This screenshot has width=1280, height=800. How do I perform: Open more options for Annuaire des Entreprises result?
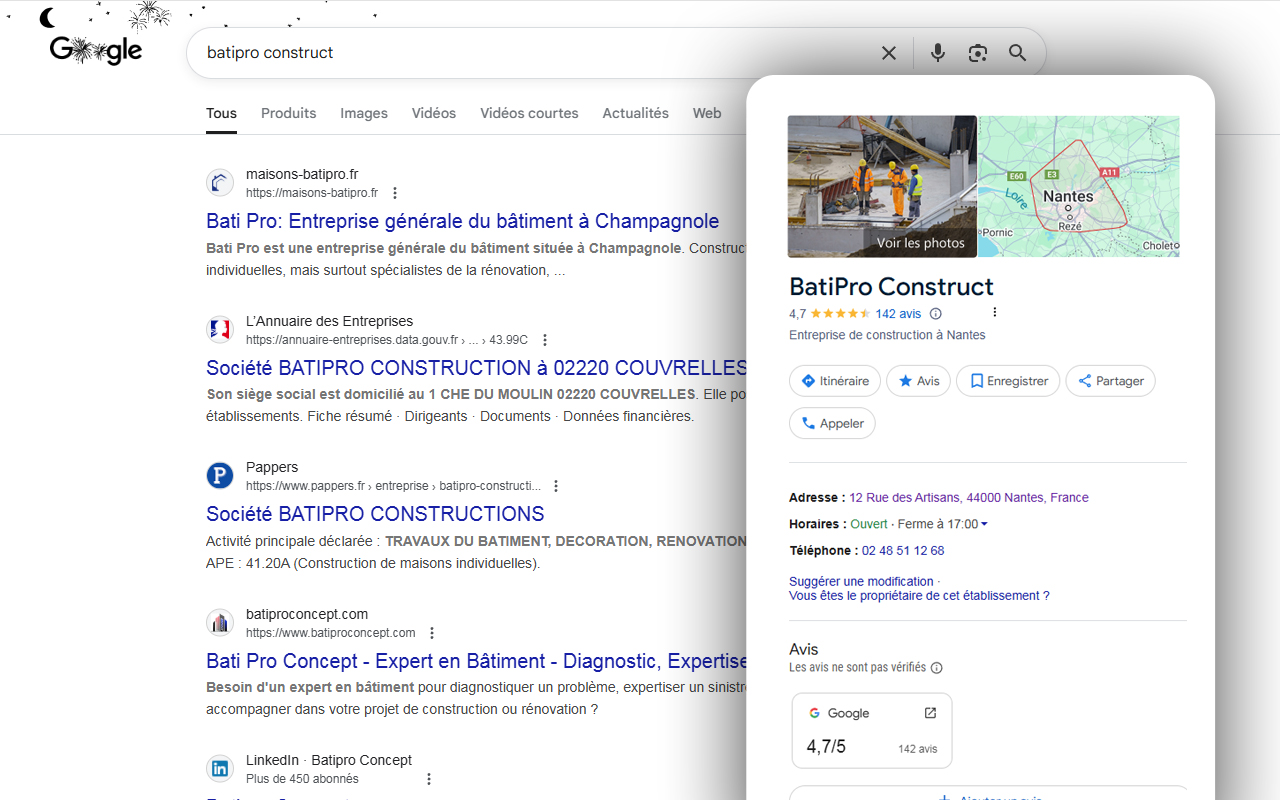[545, 340]
